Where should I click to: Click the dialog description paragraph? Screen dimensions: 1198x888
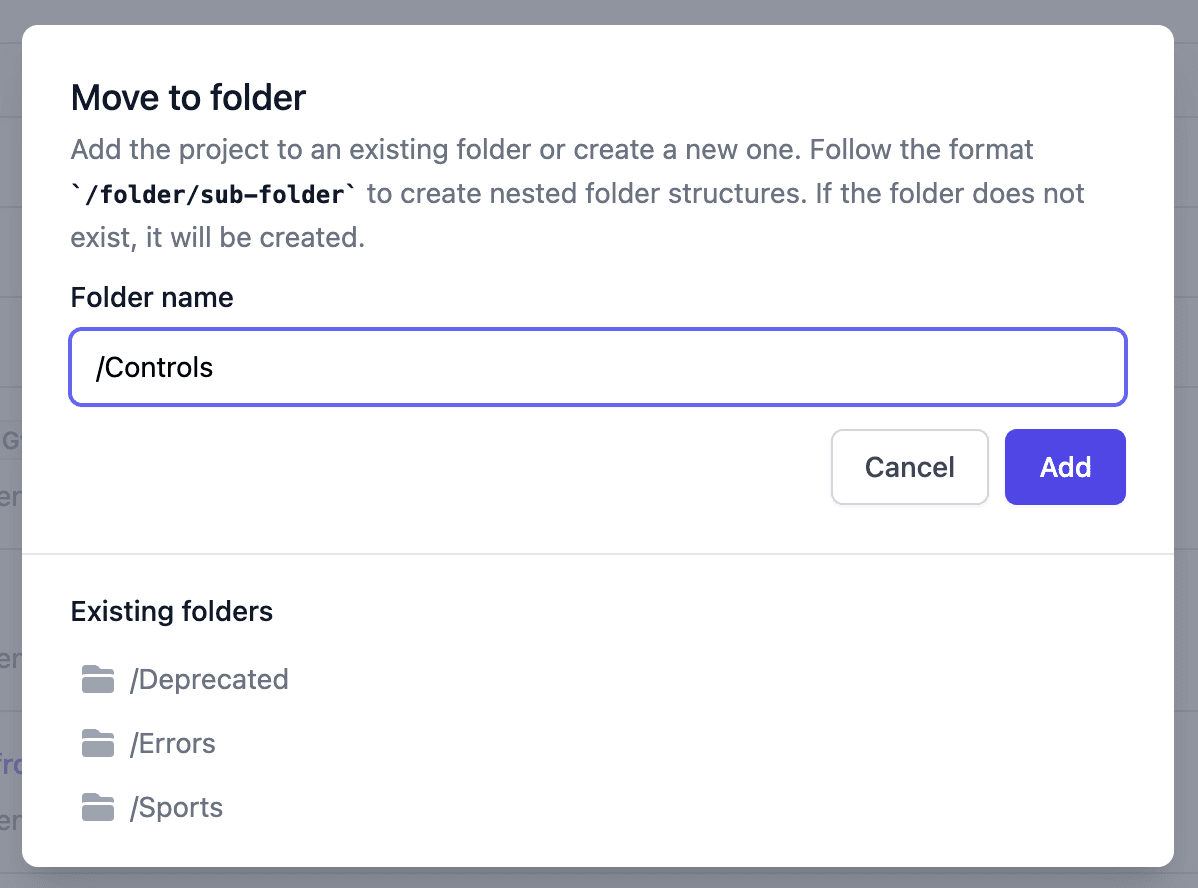pos(550,149)
